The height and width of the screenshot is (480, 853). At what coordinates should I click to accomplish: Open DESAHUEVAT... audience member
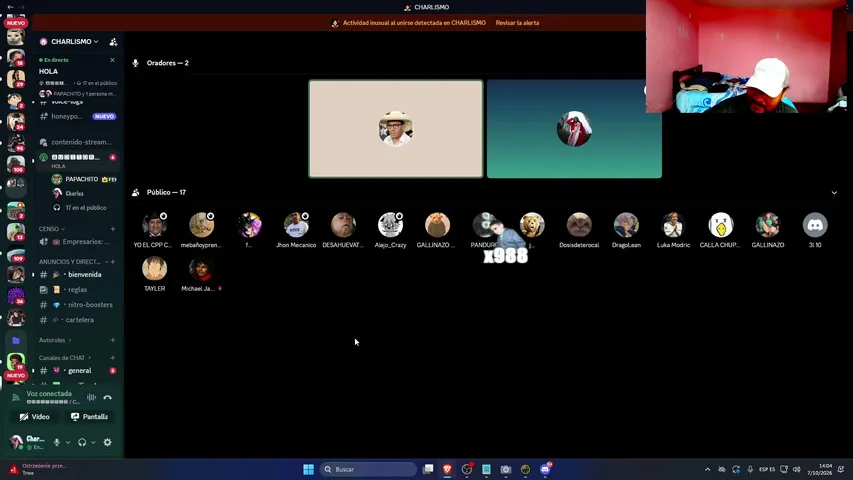[343, 230]
